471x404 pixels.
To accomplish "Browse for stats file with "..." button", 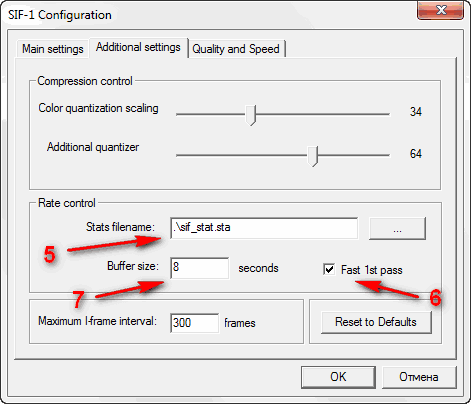I will (397, 228).
